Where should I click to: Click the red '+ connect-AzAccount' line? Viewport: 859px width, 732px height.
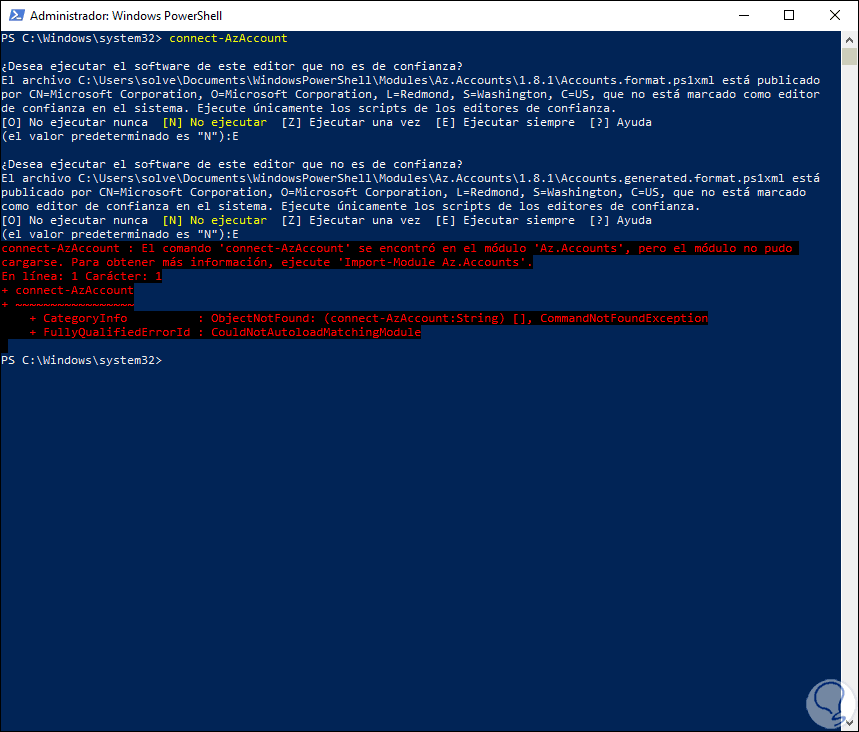(x=67, y=290)
